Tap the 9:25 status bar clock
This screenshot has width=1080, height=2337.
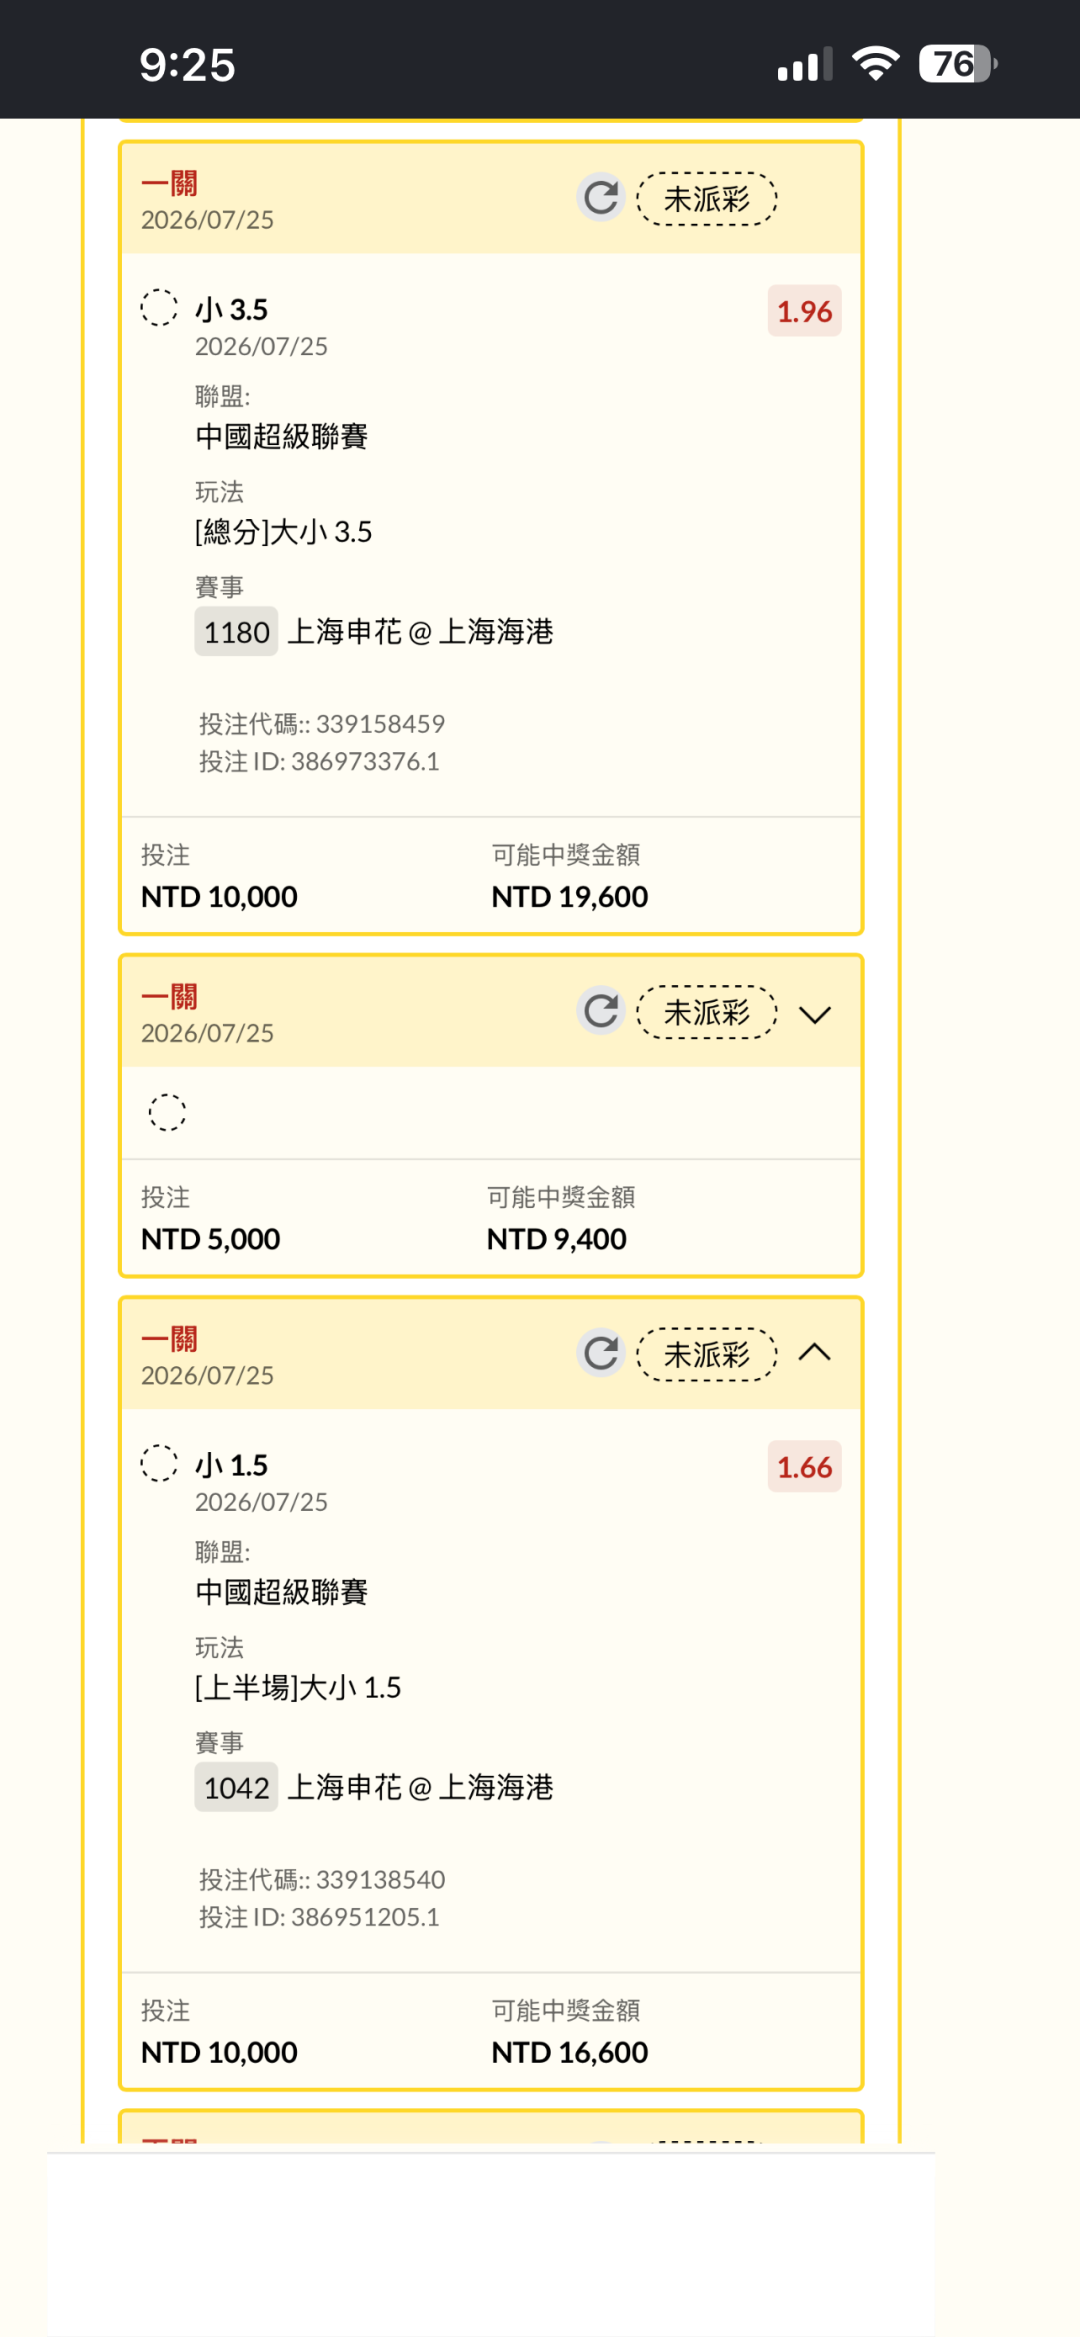[x=187, y=65]
